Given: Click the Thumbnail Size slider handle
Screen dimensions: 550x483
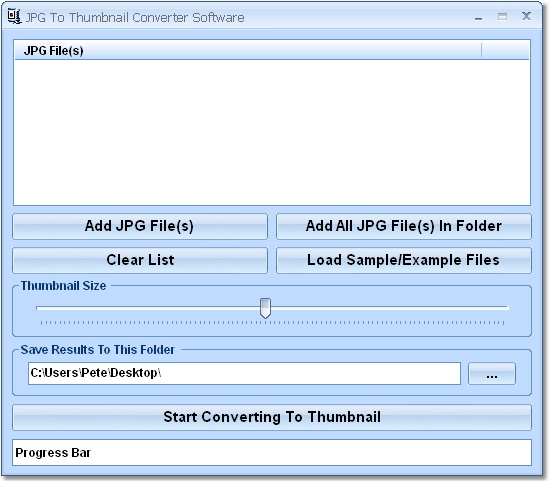Looking at the screenshot, I should coord(266,308).
